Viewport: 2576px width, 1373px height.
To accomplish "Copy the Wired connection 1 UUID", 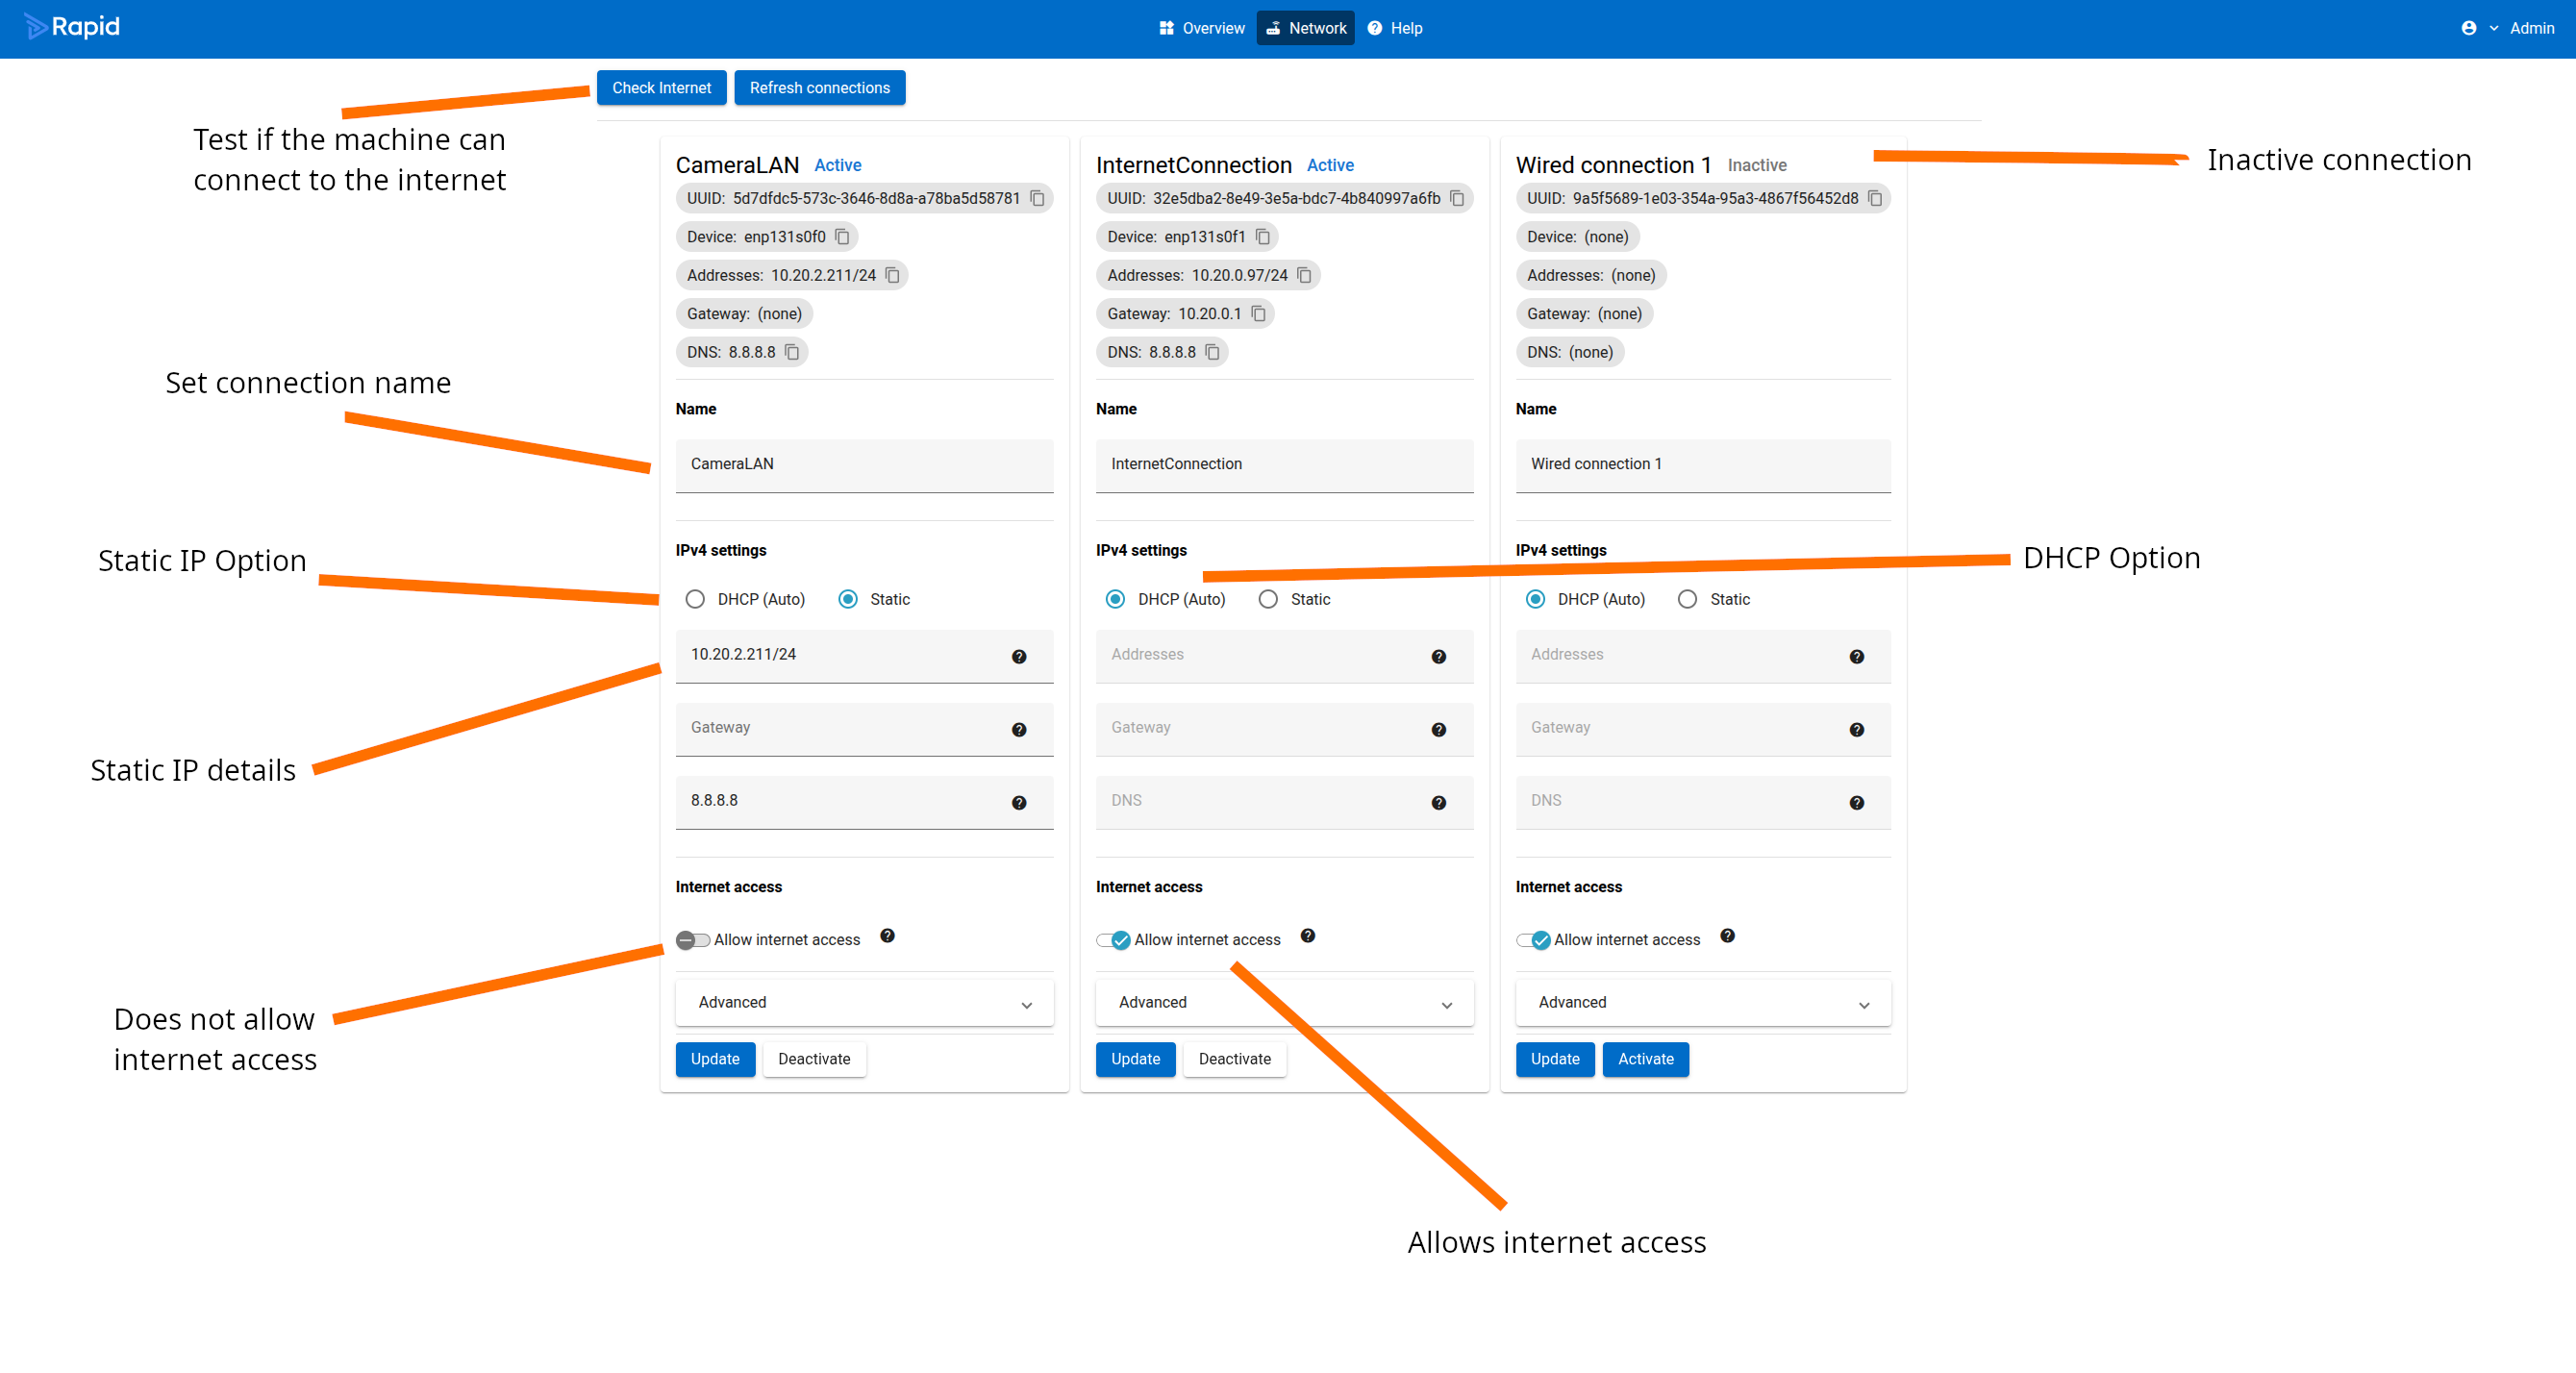I will click(x=1875, y=198).
